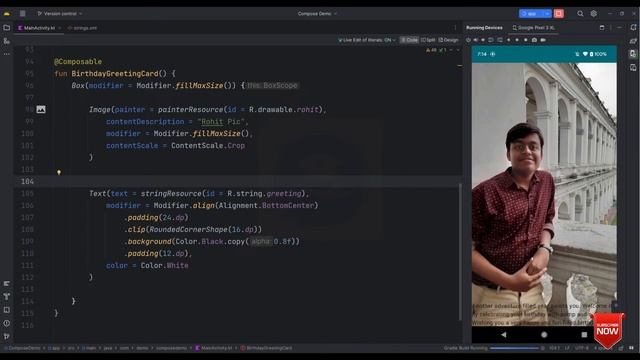Open the run configuration dropdown arrow

pos(547,13)
